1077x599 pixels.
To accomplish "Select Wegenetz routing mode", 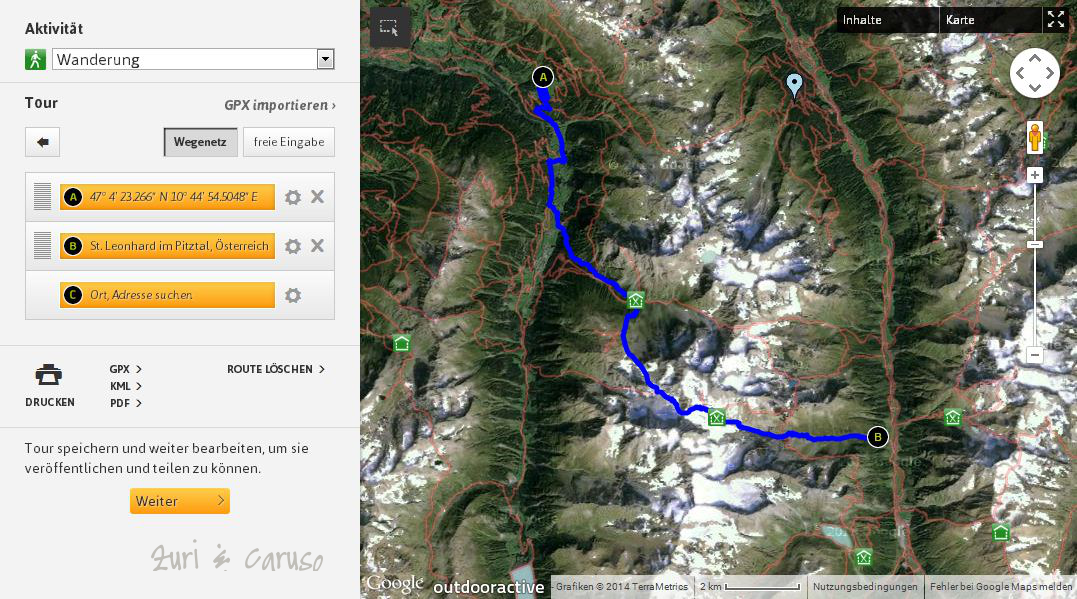I will [201, 142].
